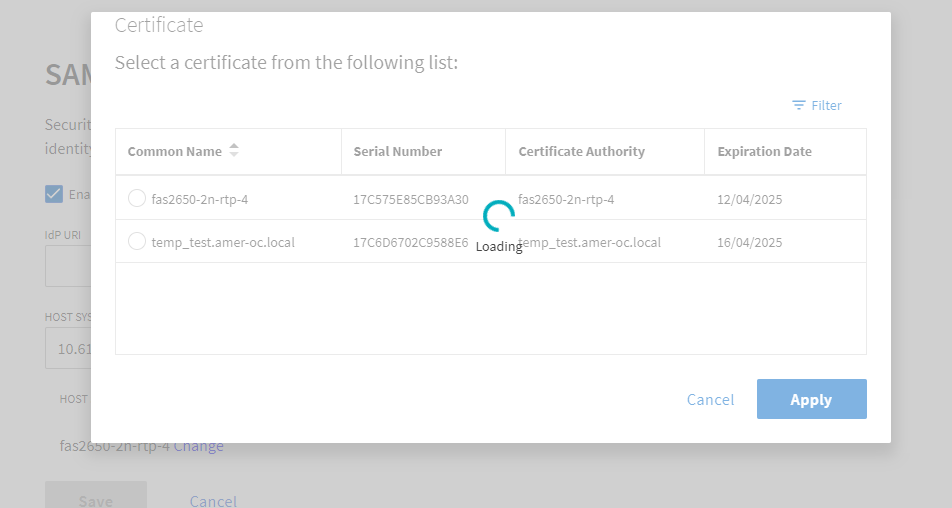Toggle the Enable checkbox behind the dialog

tap(54, 194)
